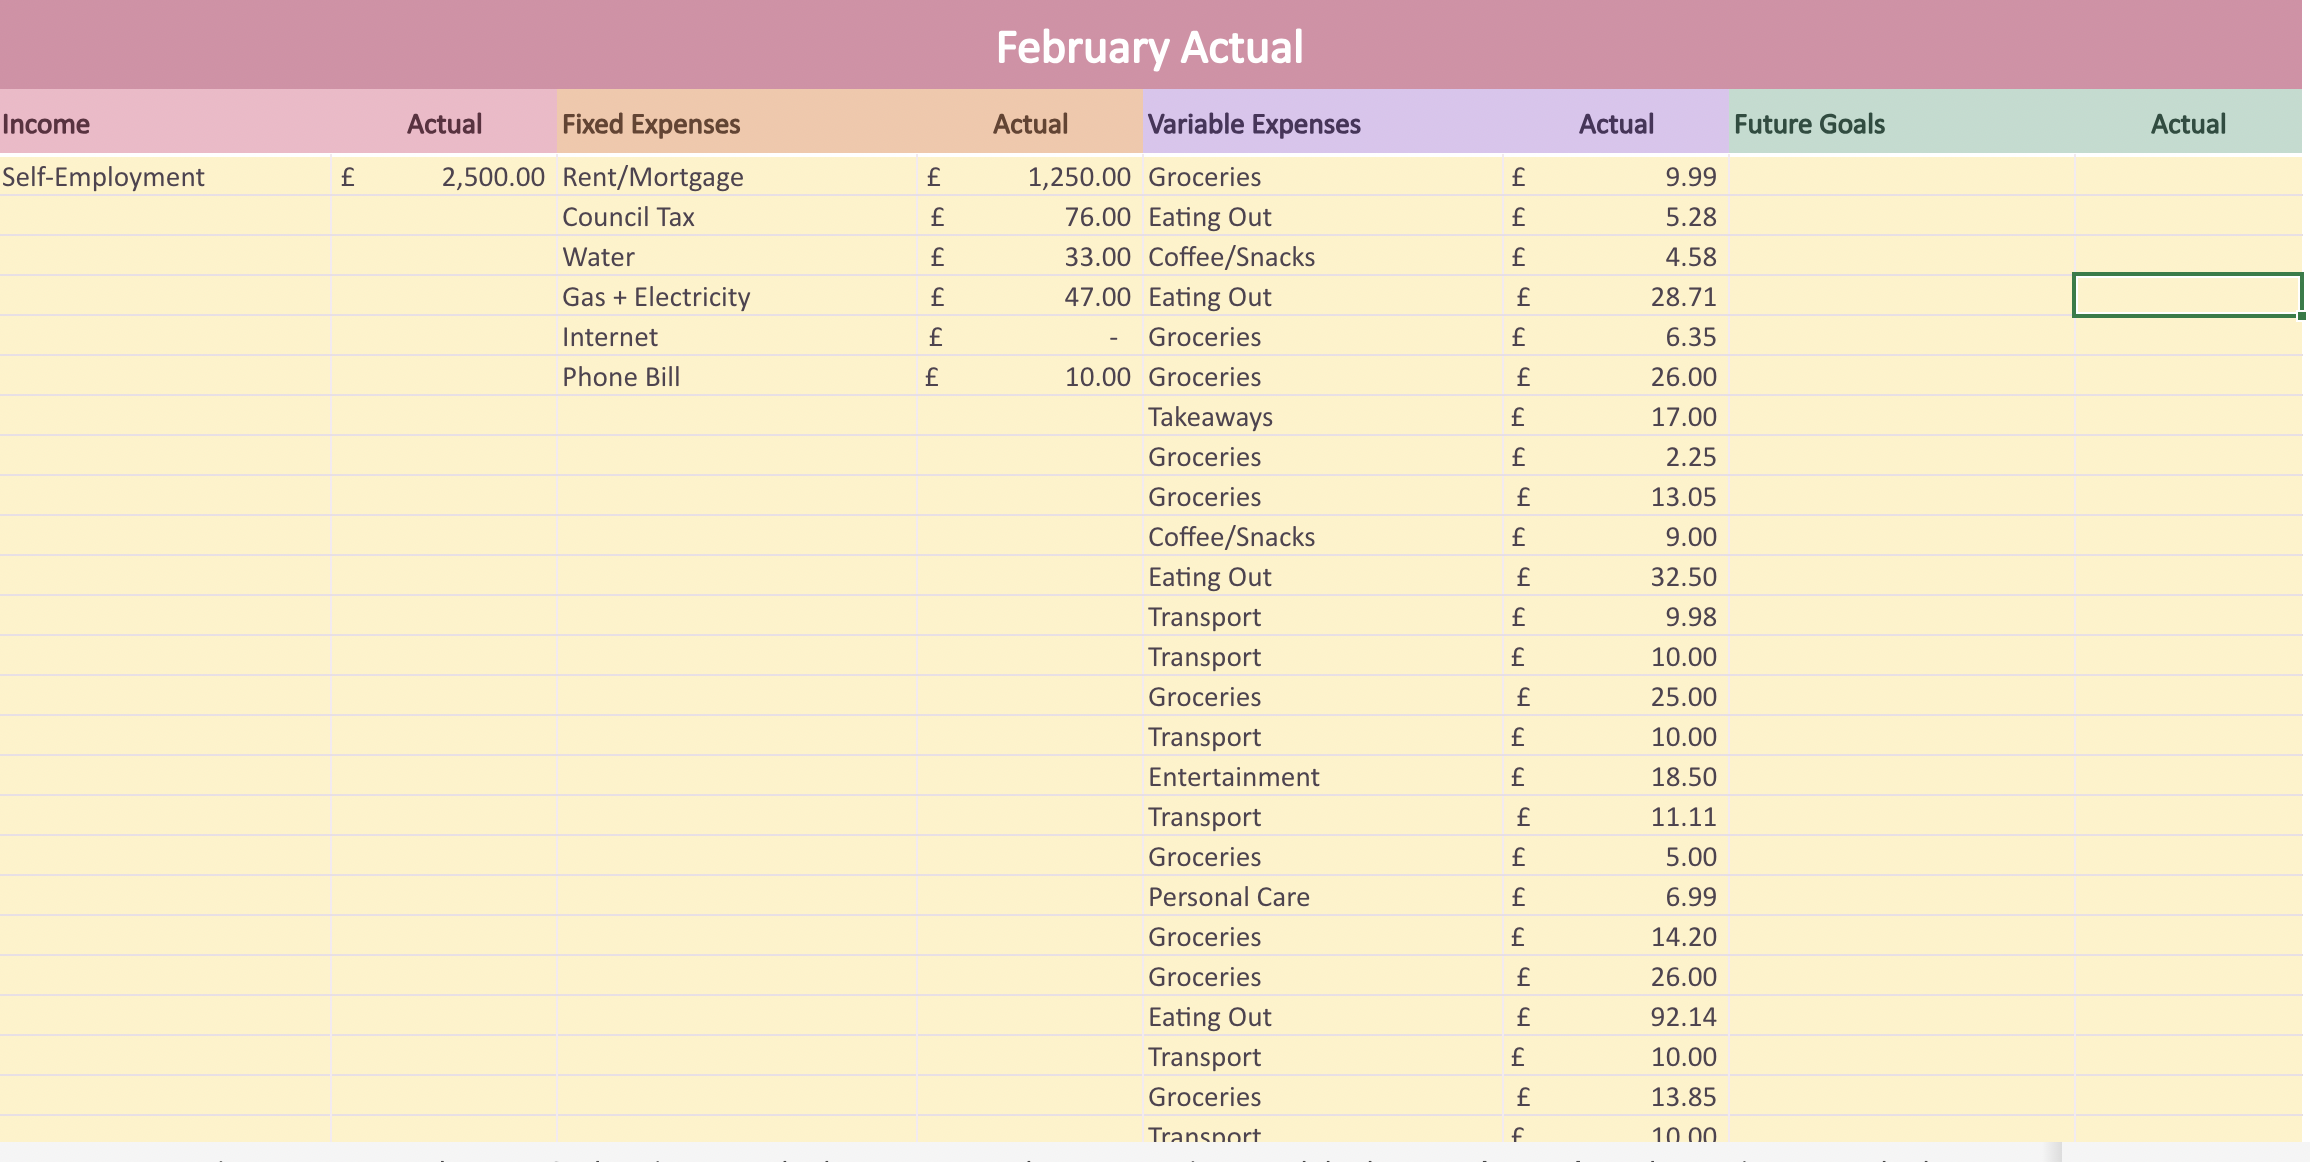Click the "Variable Expenses" header cell

pos(1323,124)
